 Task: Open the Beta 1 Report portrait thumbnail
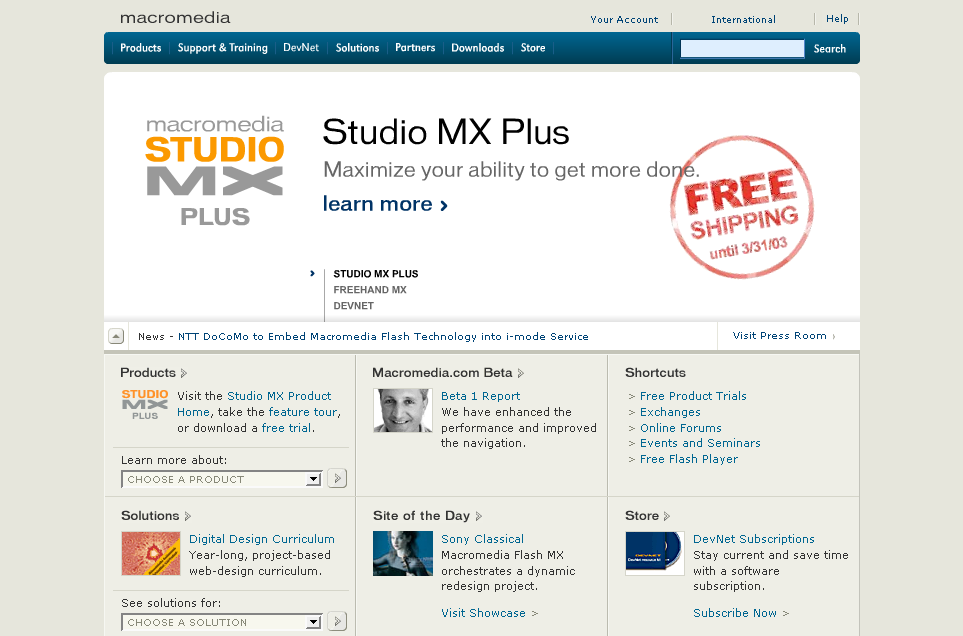pyautogui.click(x=403, y=411)
